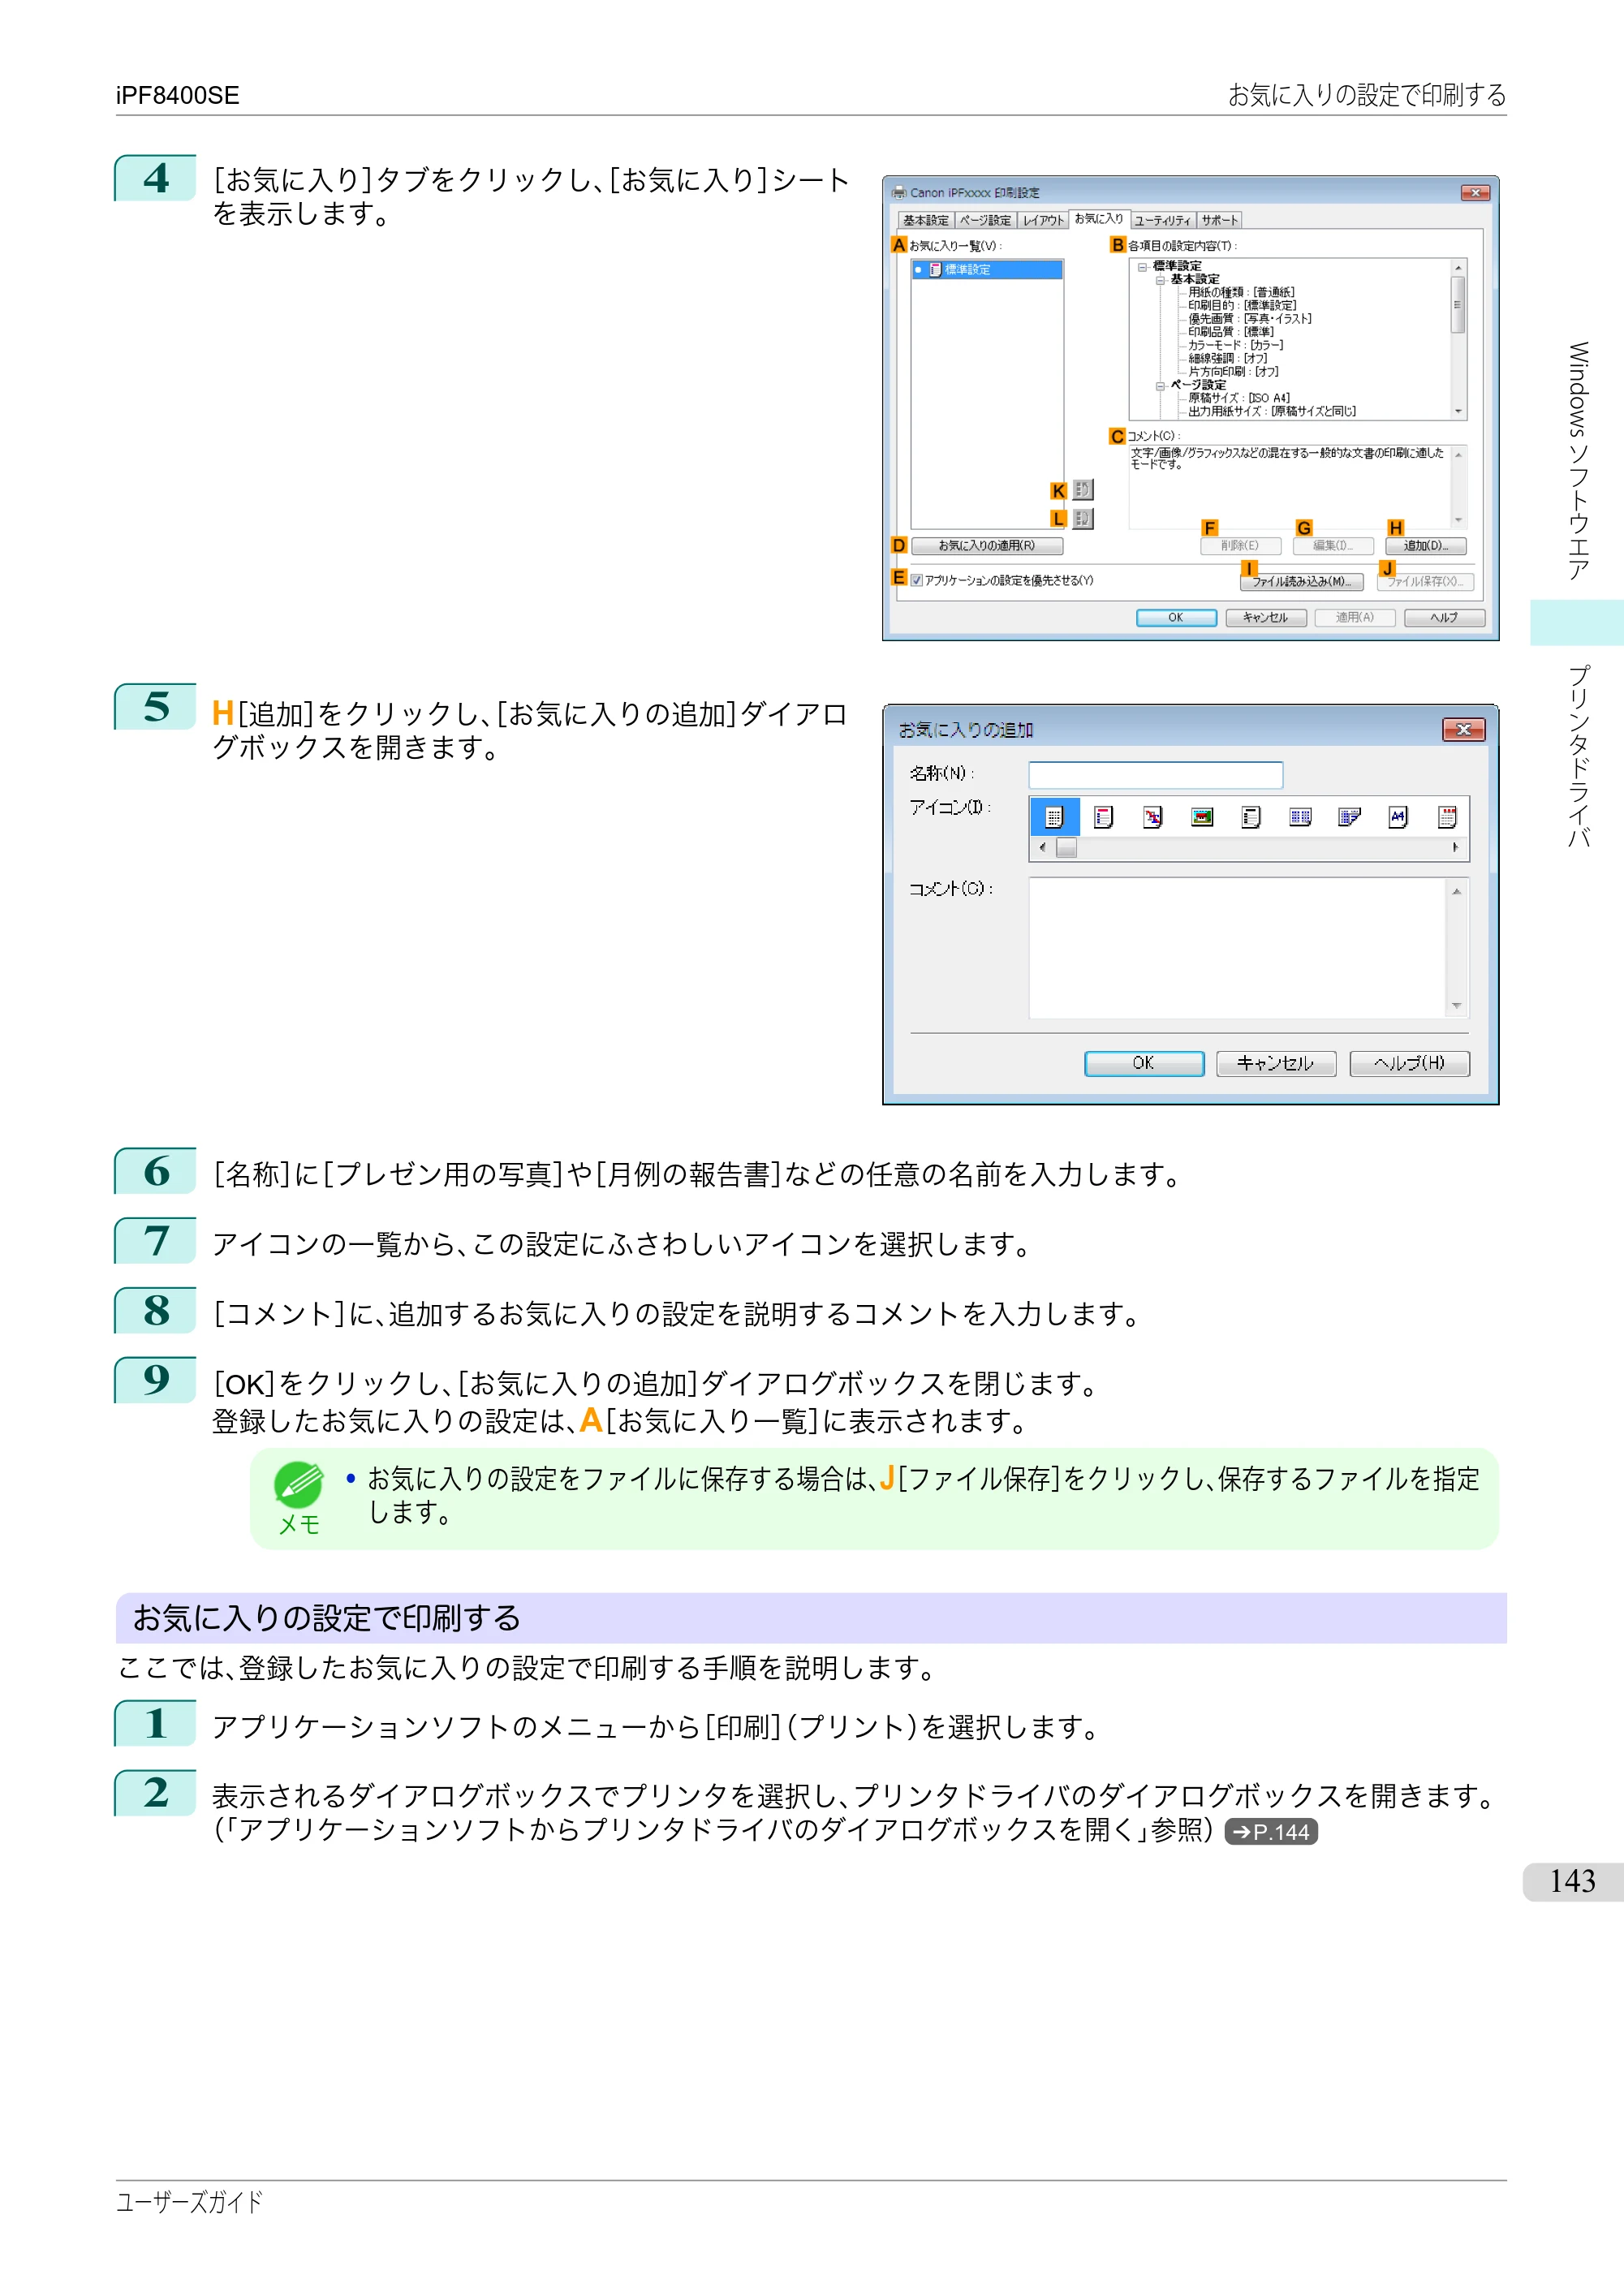Click the ファイル保存(X)... button
Image resolution: width=1624 pixels, height=2296 pixels.
(x=1424, y=582)
